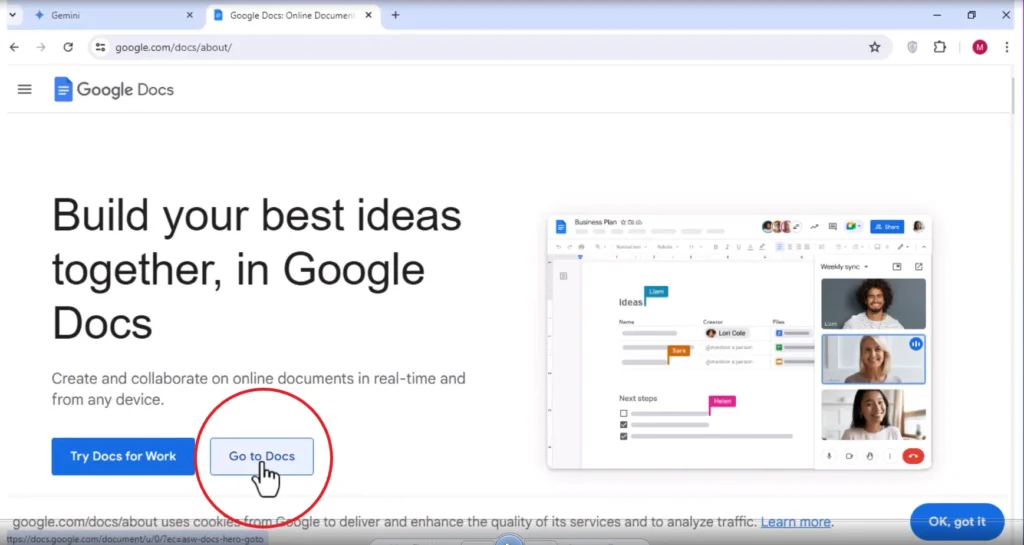The height and width of the screenshot is (545, 1024).
Task: View site information icon in address bar
Action: click(x=100, y=47)
